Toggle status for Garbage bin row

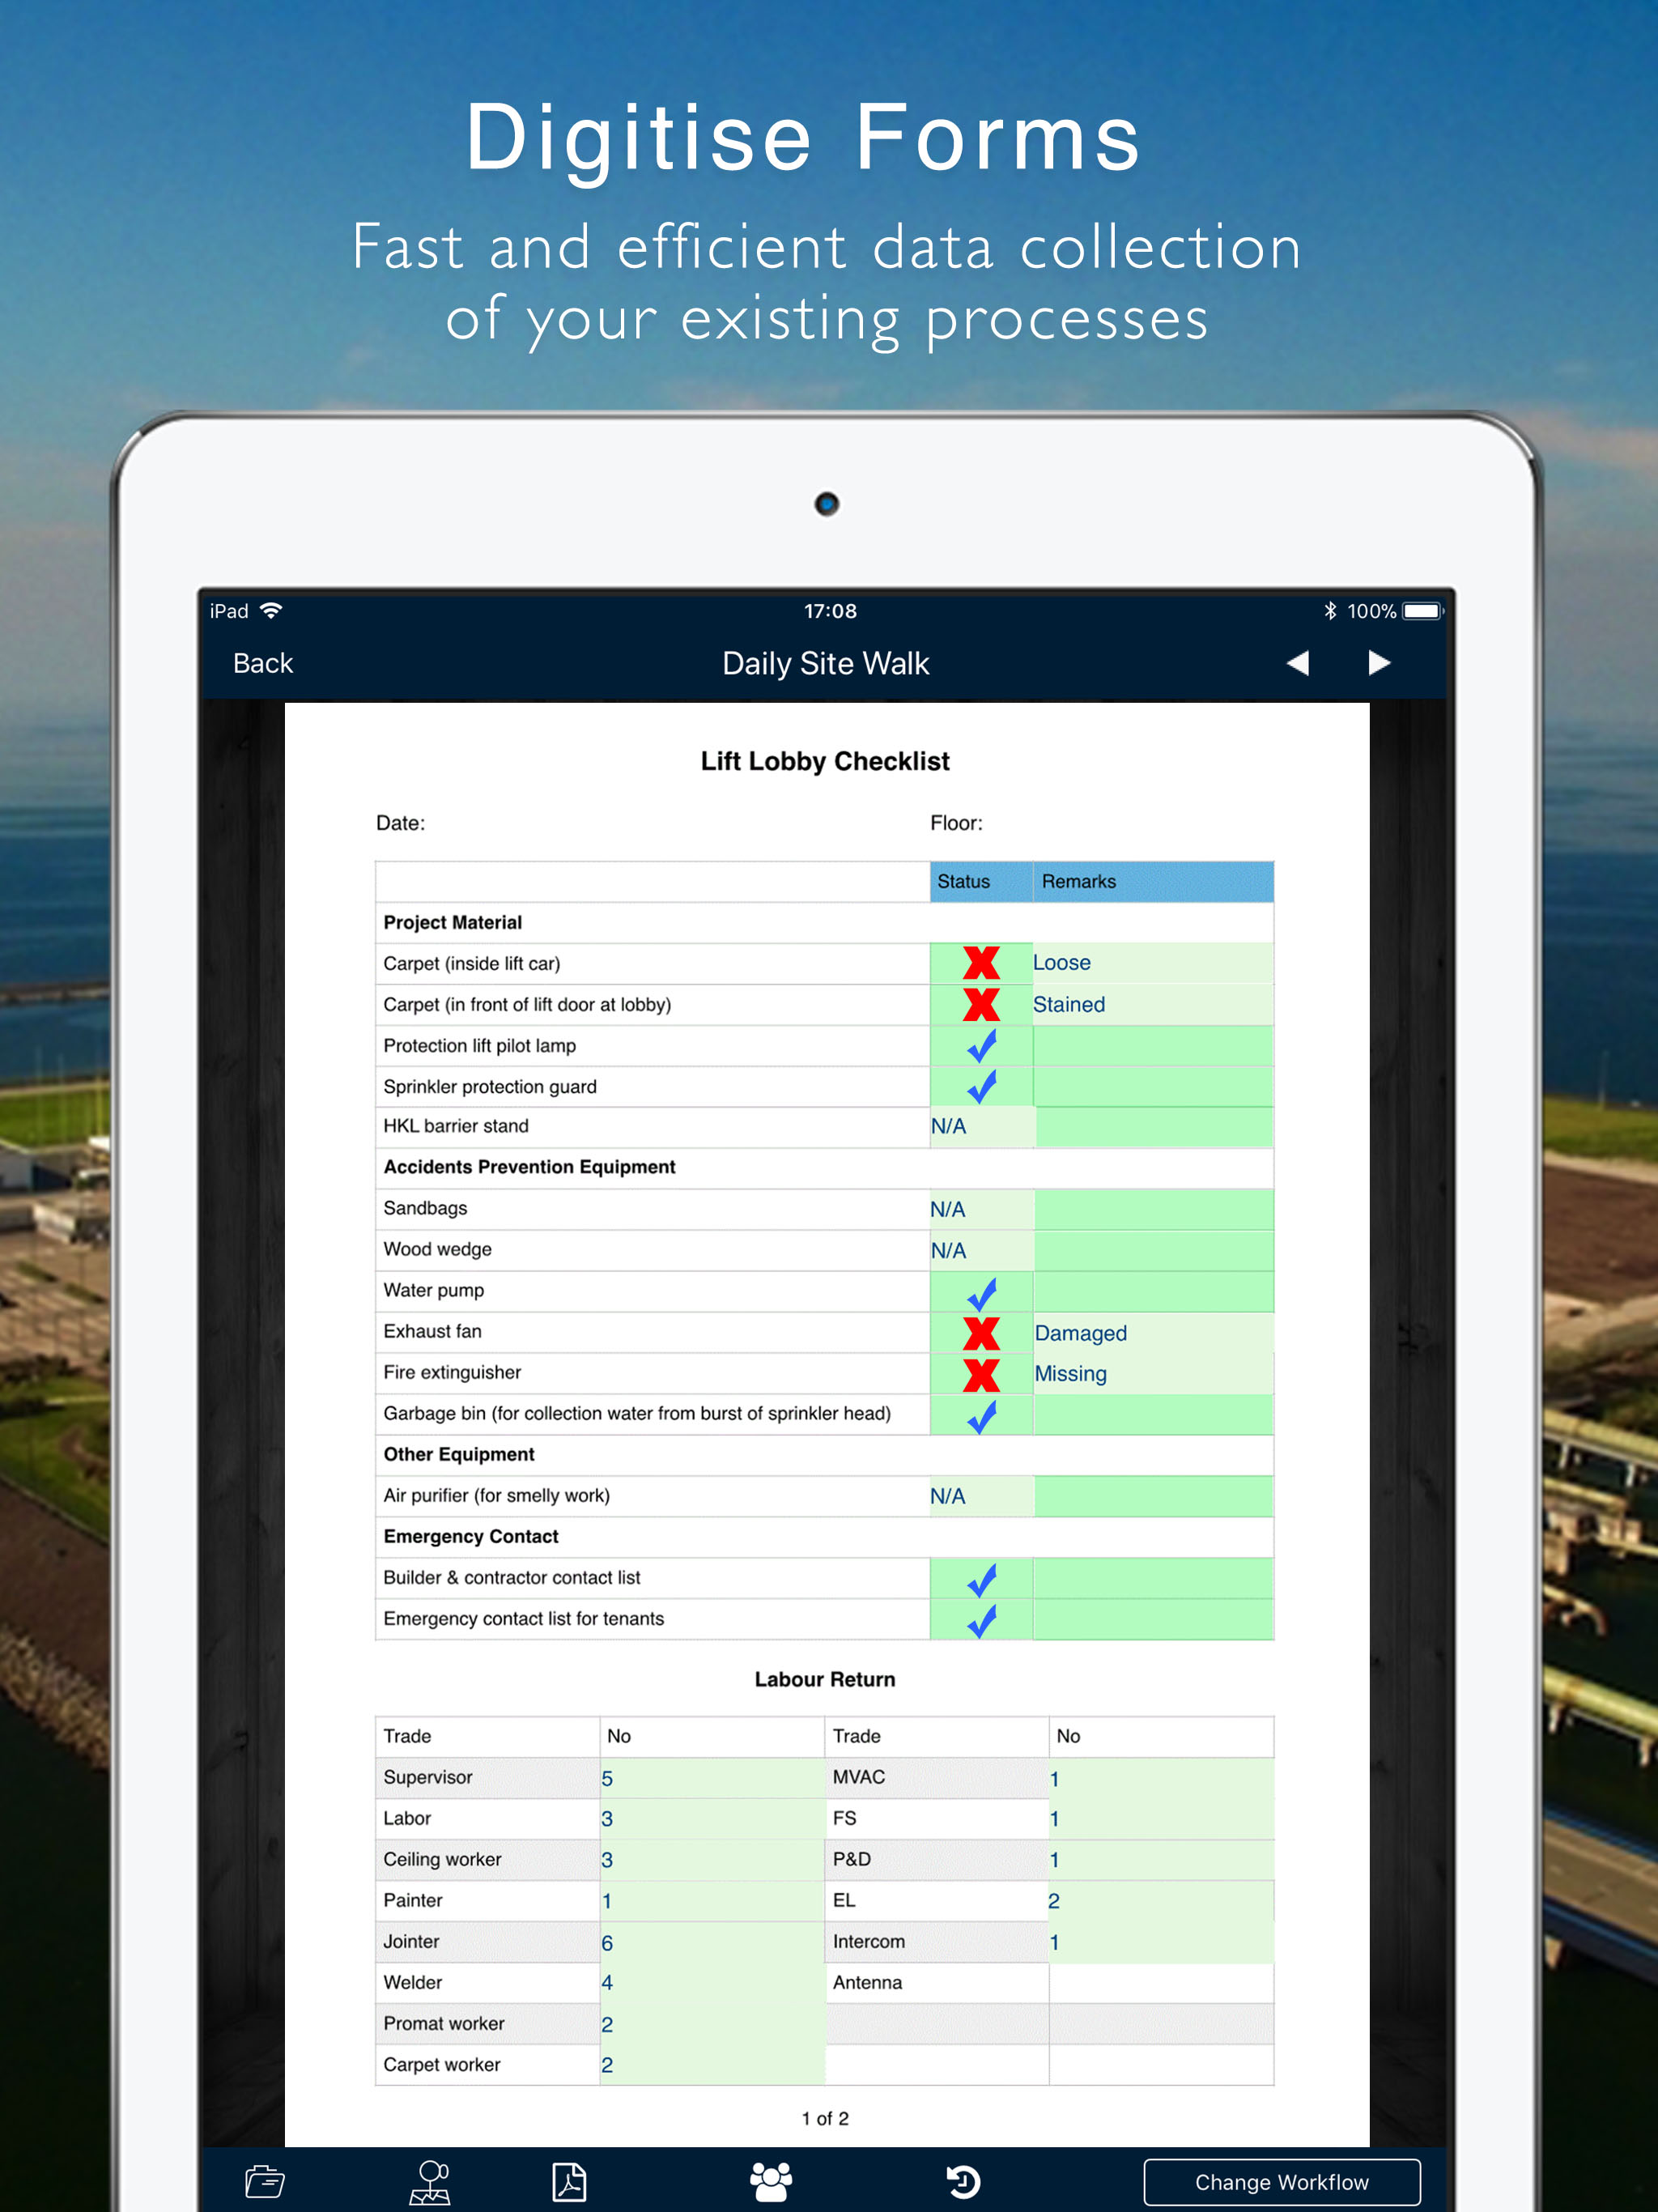click(x=981, y=1415)
